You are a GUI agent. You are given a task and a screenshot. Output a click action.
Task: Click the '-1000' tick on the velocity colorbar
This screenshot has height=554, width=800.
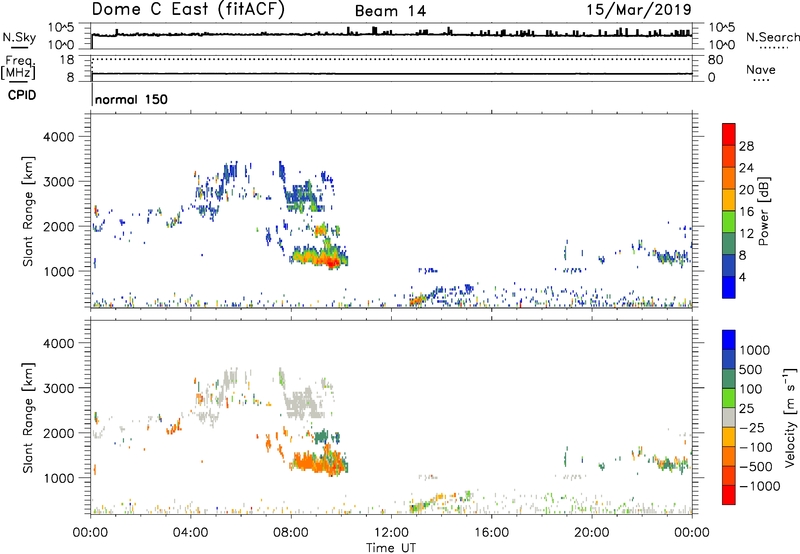[760, 486]
